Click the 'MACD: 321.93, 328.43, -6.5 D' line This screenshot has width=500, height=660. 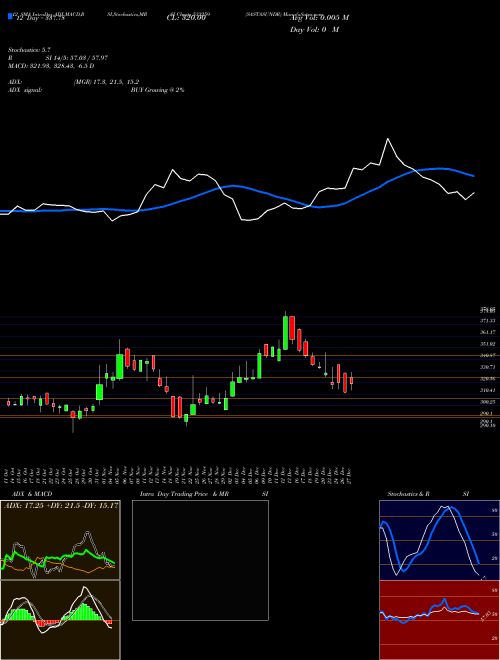click(51, 66)
